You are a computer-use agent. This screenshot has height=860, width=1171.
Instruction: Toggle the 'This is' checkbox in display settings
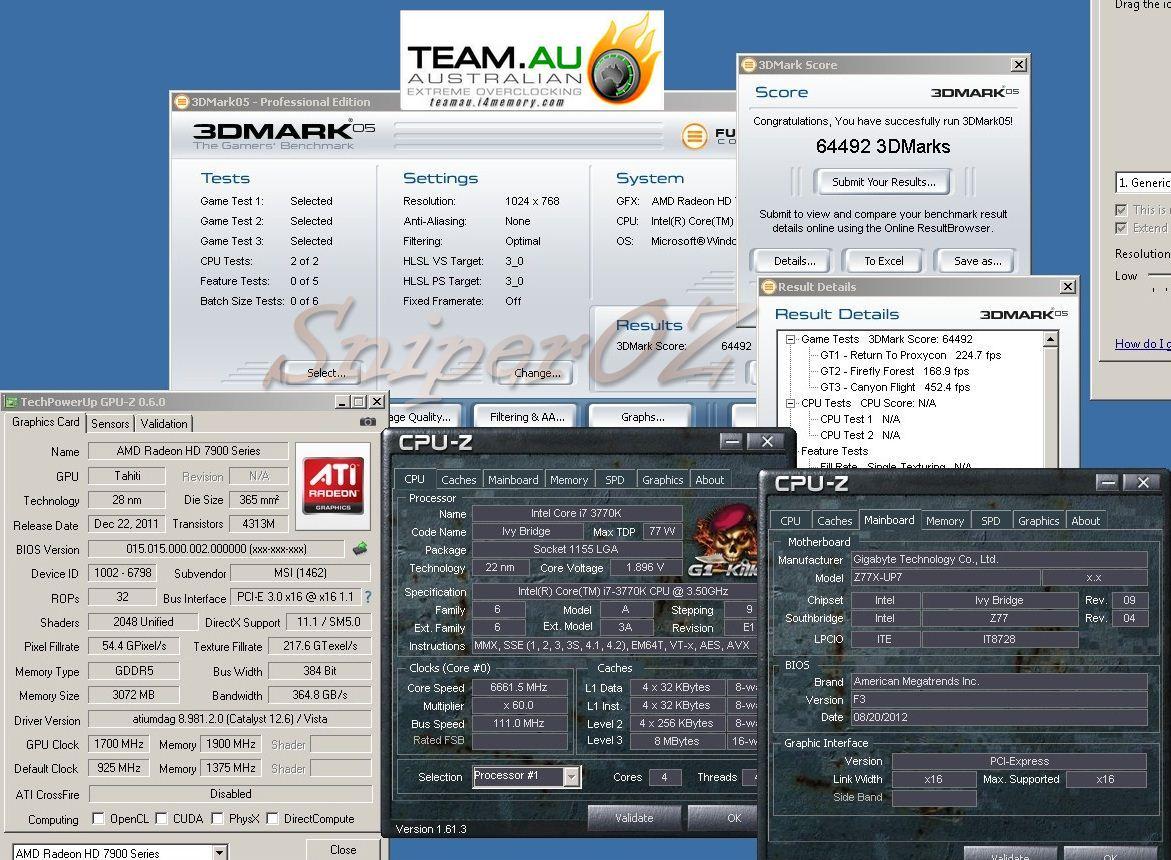point(1121,210)
